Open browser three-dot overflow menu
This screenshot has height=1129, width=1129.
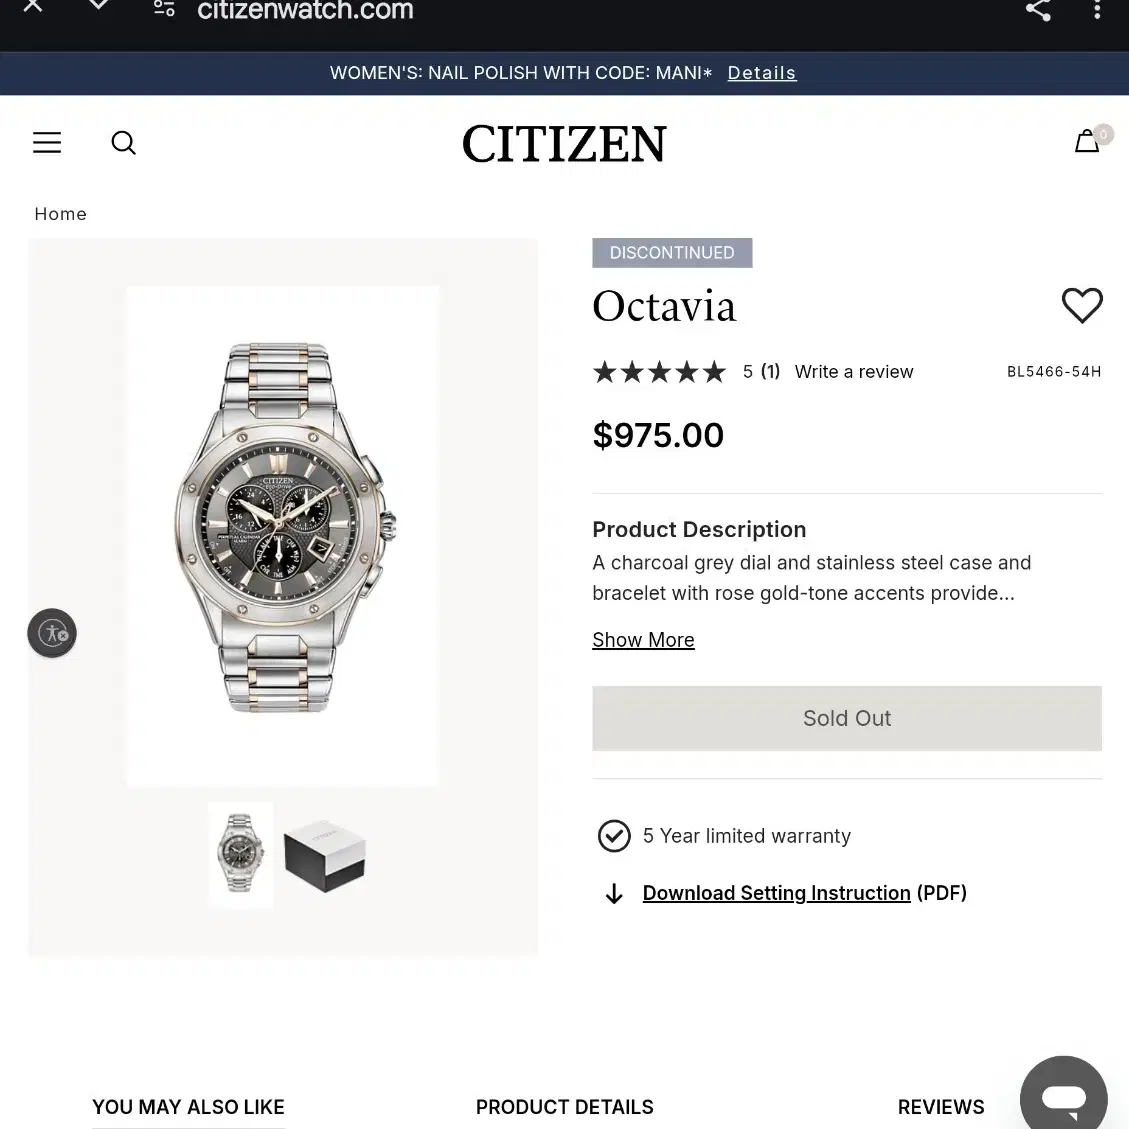point(1097,10)
